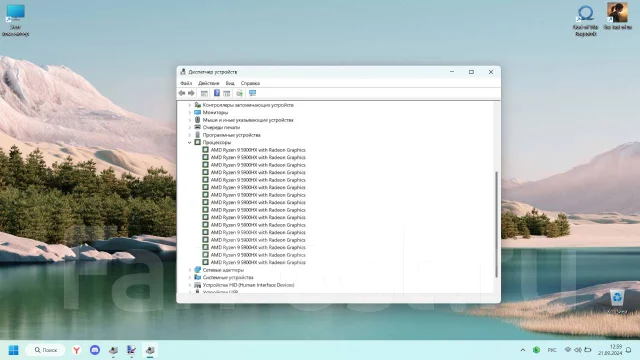Viewport: 640px width, 360px height.
Task: Open the Вид menu
Action: point(230,83)
